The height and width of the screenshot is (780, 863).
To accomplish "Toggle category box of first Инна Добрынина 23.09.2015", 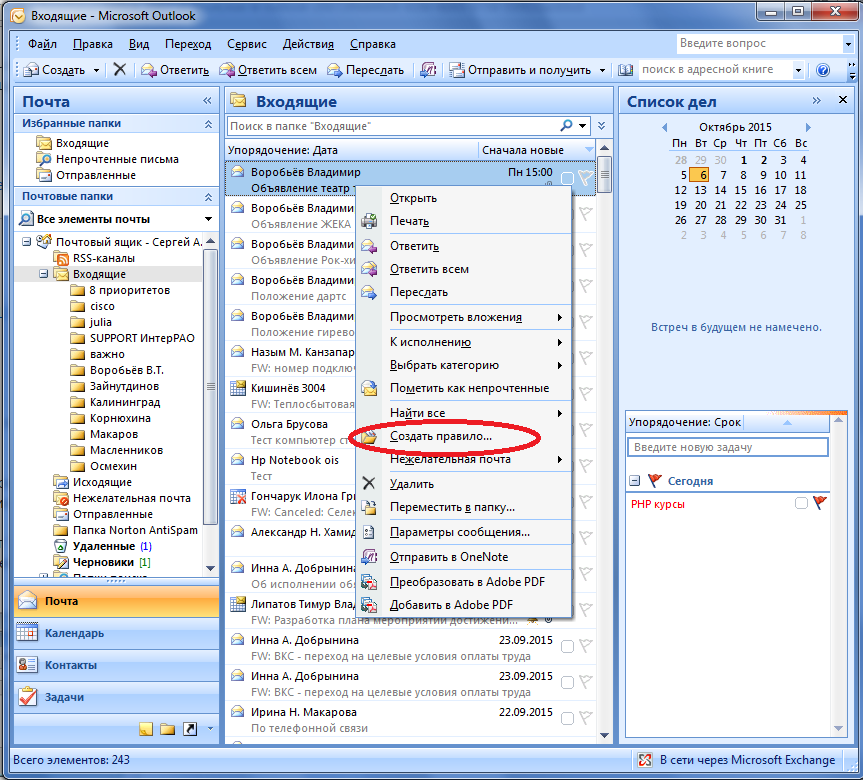I will tap(567, 646).
